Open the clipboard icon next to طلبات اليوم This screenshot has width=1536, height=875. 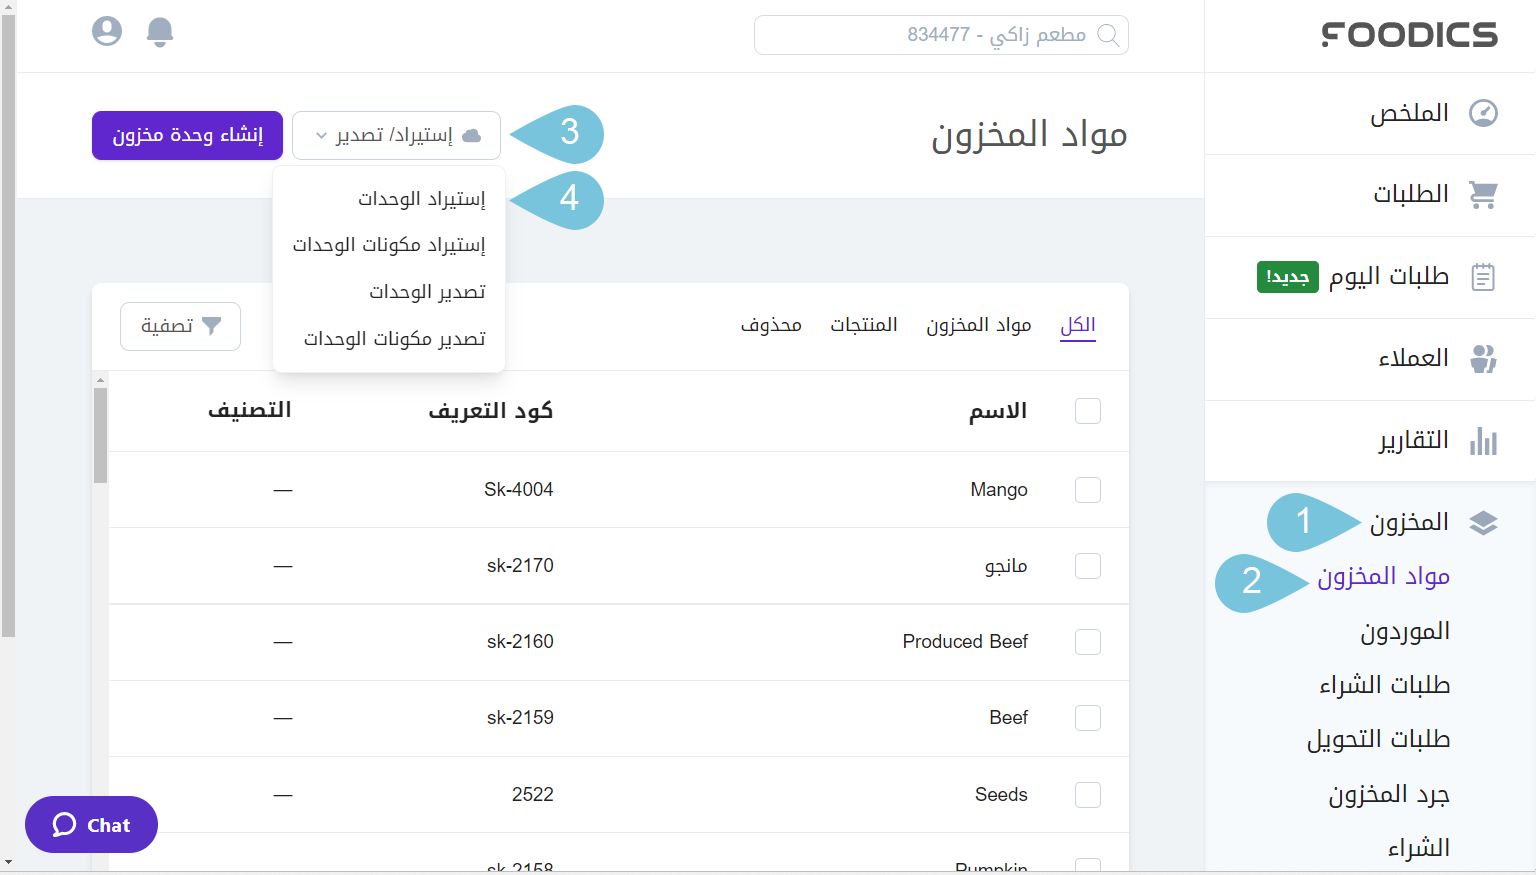click(x=1484, y=275)
